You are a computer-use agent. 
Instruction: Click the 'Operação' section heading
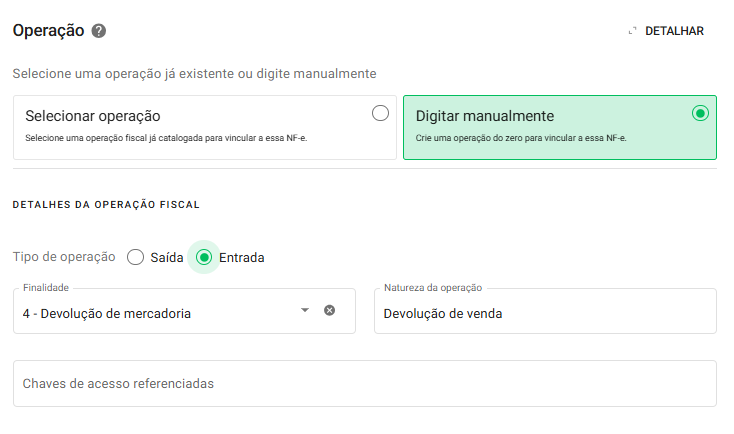pyautogui.click(x=48, y=31)
